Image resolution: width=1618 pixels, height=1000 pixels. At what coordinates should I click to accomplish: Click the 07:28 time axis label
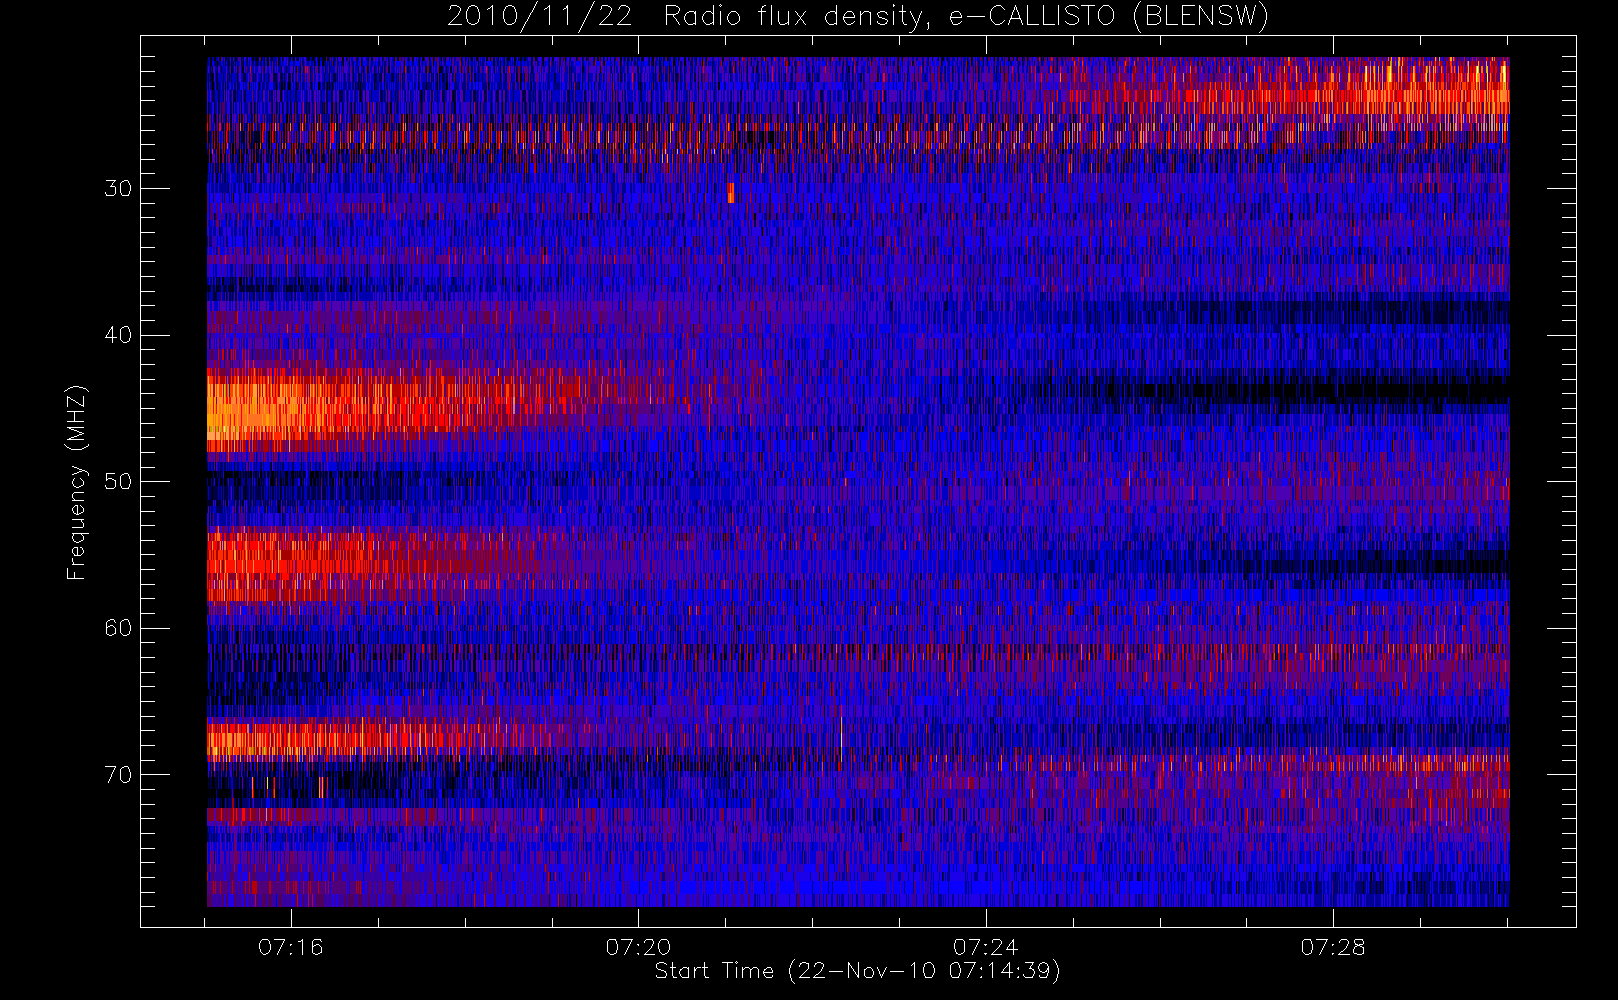[1332, 947]
